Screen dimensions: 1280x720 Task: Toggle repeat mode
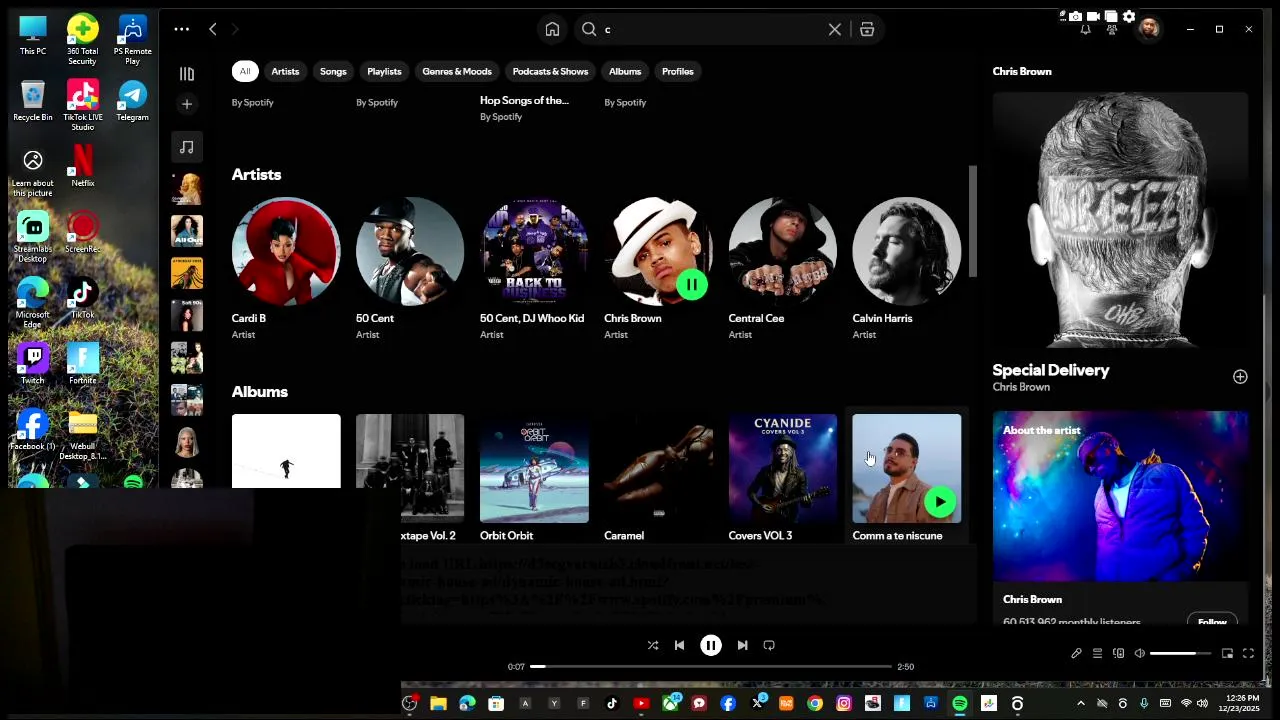point(769,646)
